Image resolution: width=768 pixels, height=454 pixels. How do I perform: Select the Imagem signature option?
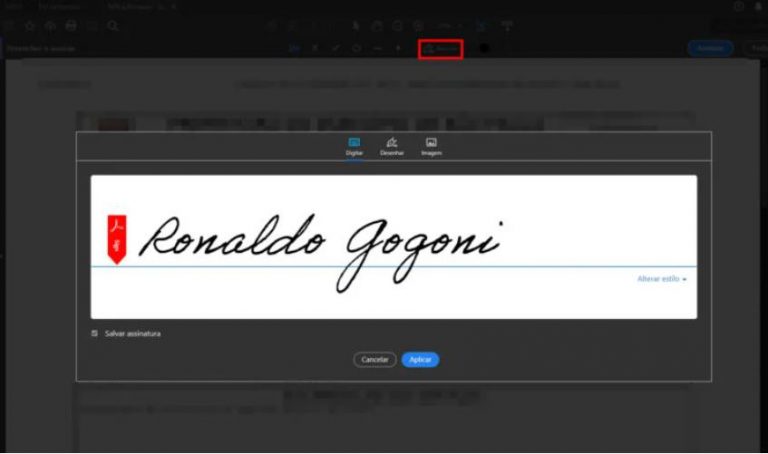click(x=431, y=146)
